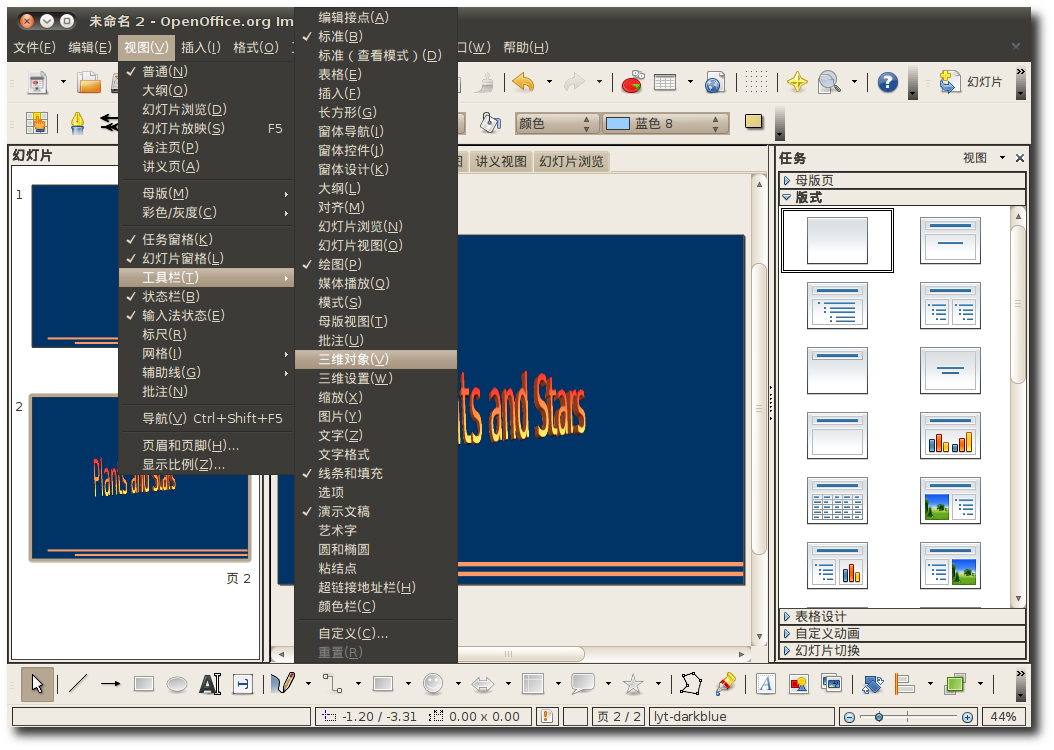Click the 幻灯片 new slide button
Screen dimensions: 1054x750
[x=974, y=82]
